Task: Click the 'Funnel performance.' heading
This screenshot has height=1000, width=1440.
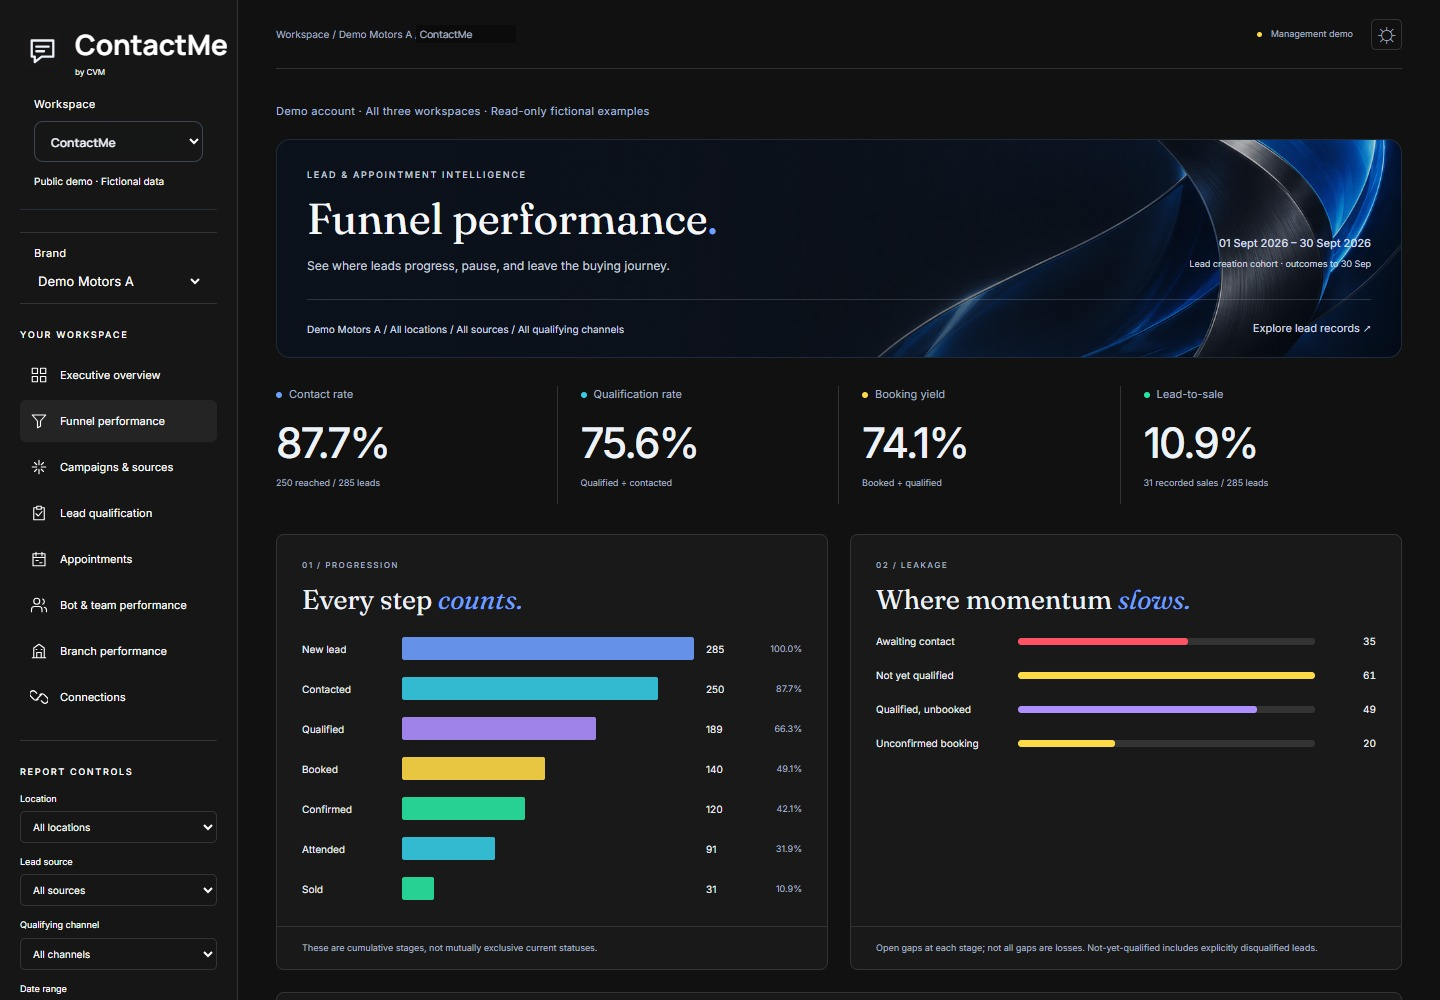Action: (512, 219)
